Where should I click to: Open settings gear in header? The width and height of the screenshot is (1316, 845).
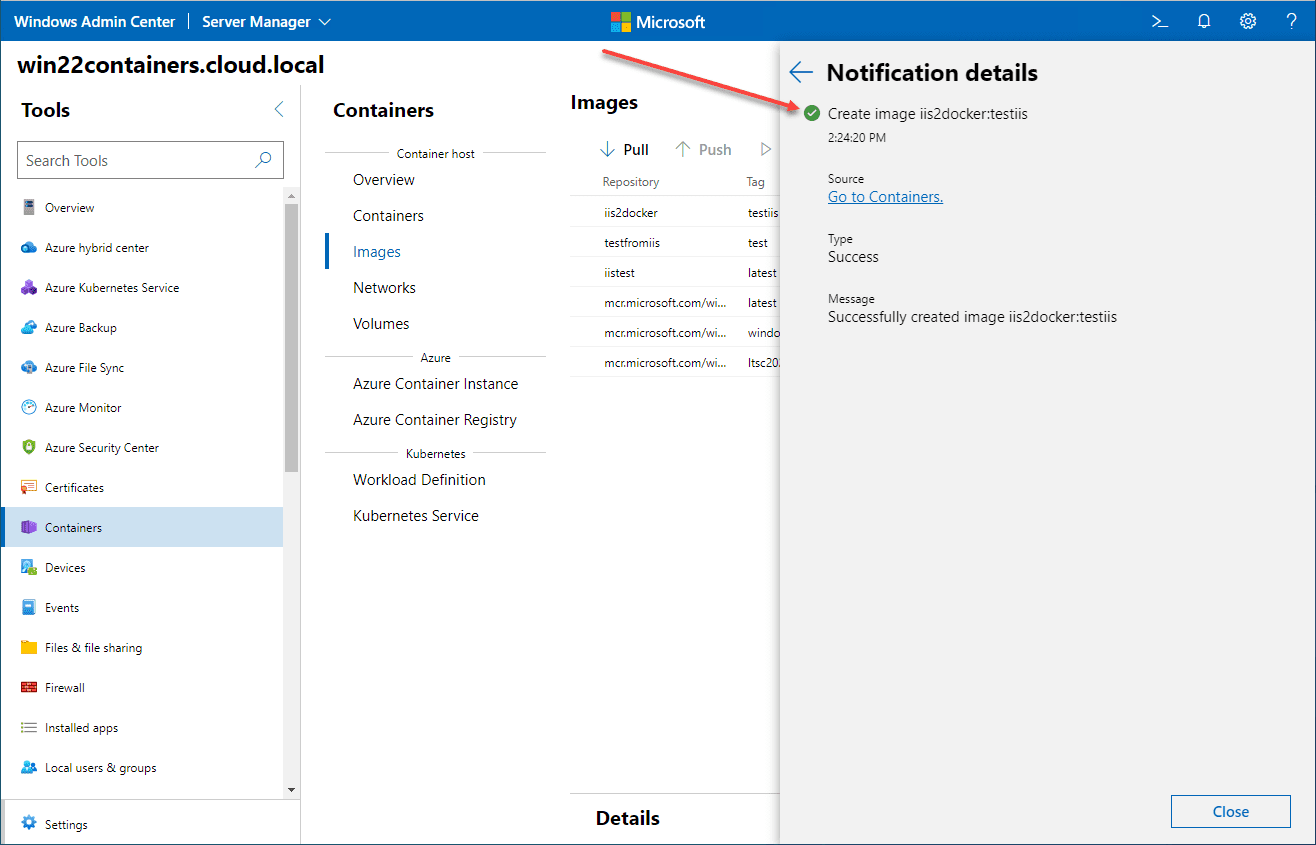tap(1248, 21)
